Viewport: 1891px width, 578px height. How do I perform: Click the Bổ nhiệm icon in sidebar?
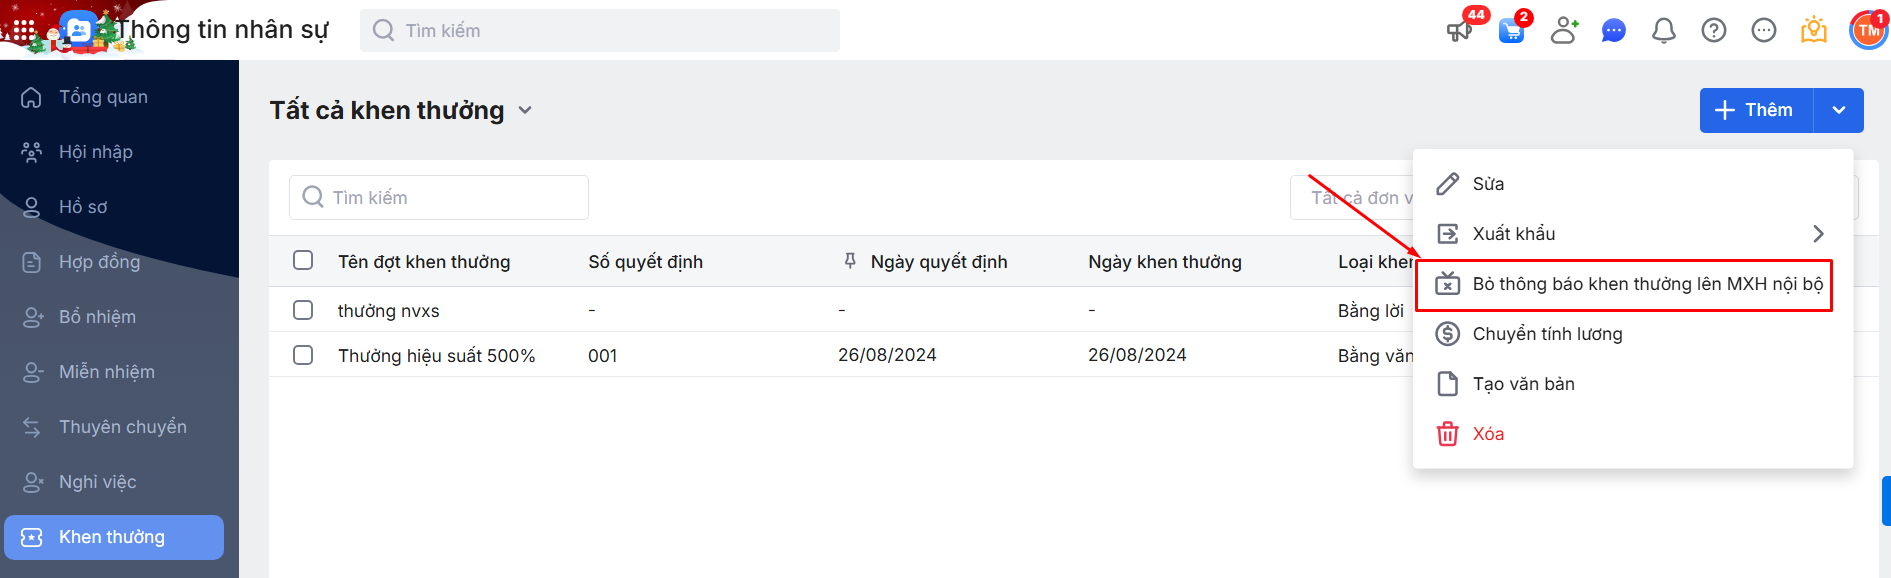(32, 317)
